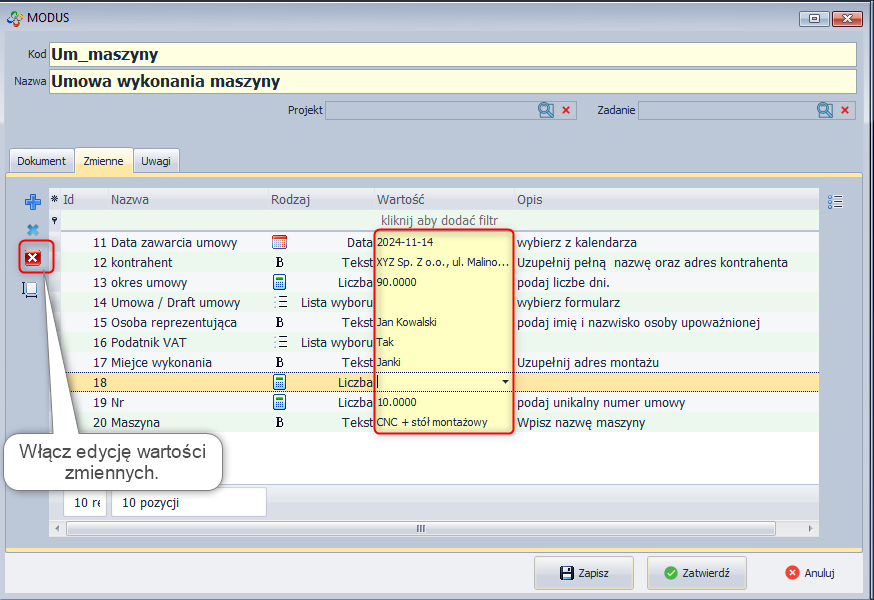Open the Projekt search magnifier

point(546,110)
